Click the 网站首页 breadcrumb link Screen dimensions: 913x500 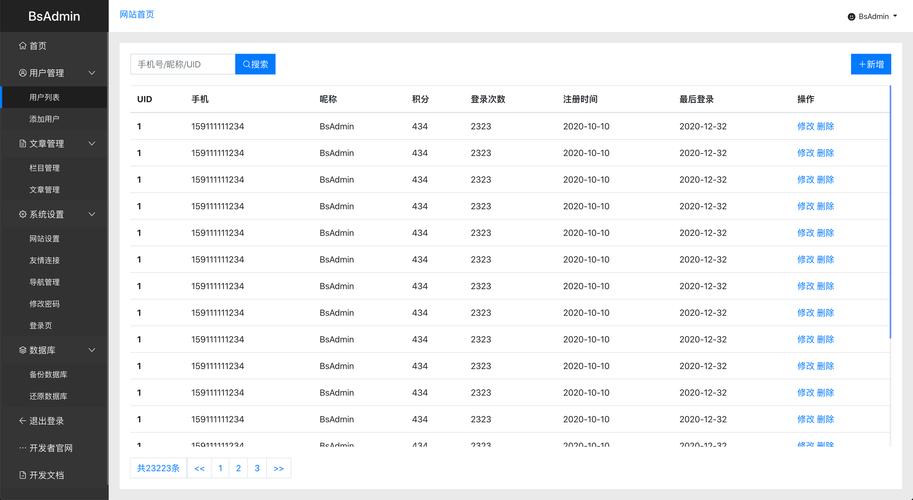[x=137, y=15]
